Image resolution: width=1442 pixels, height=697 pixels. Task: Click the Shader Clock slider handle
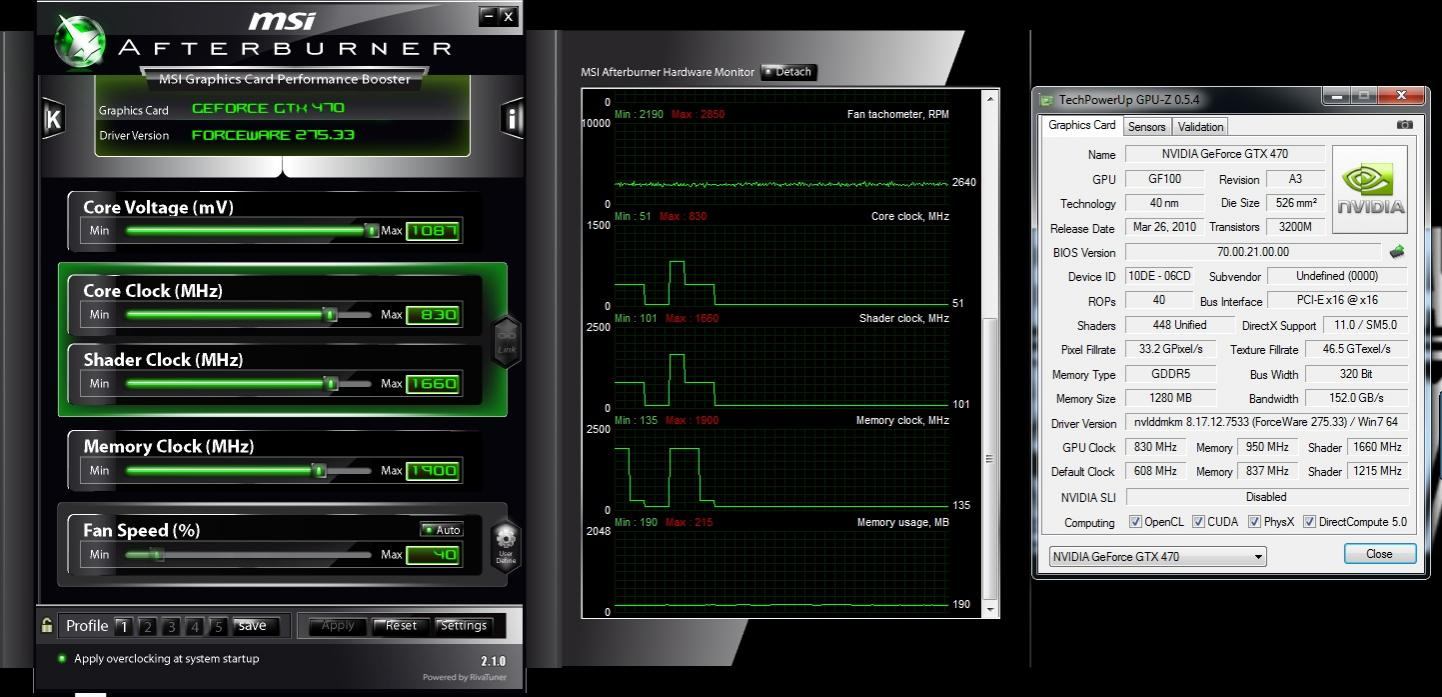click(330, 384)
